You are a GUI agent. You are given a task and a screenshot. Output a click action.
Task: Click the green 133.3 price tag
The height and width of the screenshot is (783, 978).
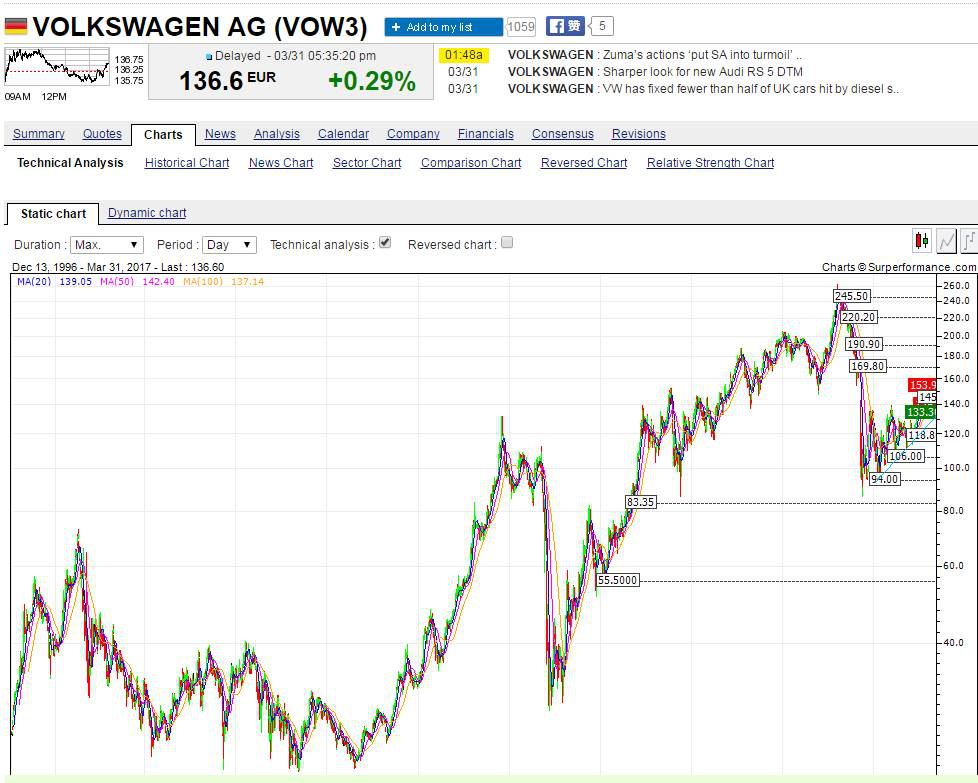tap(921, 412)
